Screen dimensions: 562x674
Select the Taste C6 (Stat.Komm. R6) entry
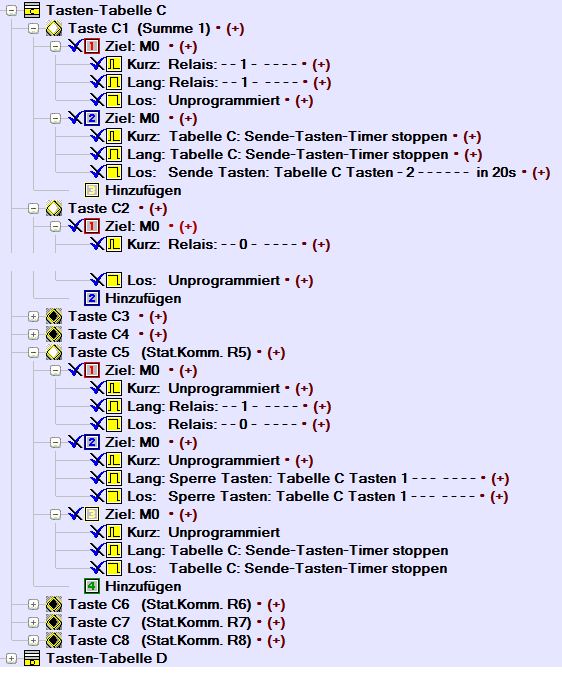tap(160, 604)
